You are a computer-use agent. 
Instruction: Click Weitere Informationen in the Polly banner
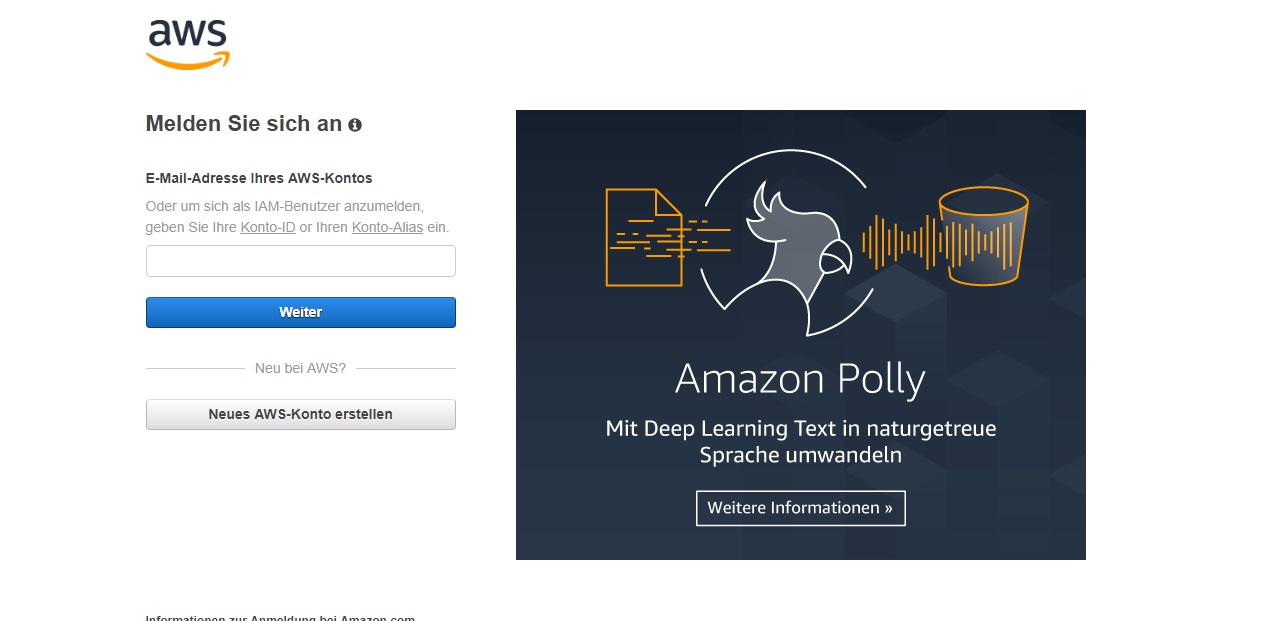pyautogui.click(x=800, y=508)
